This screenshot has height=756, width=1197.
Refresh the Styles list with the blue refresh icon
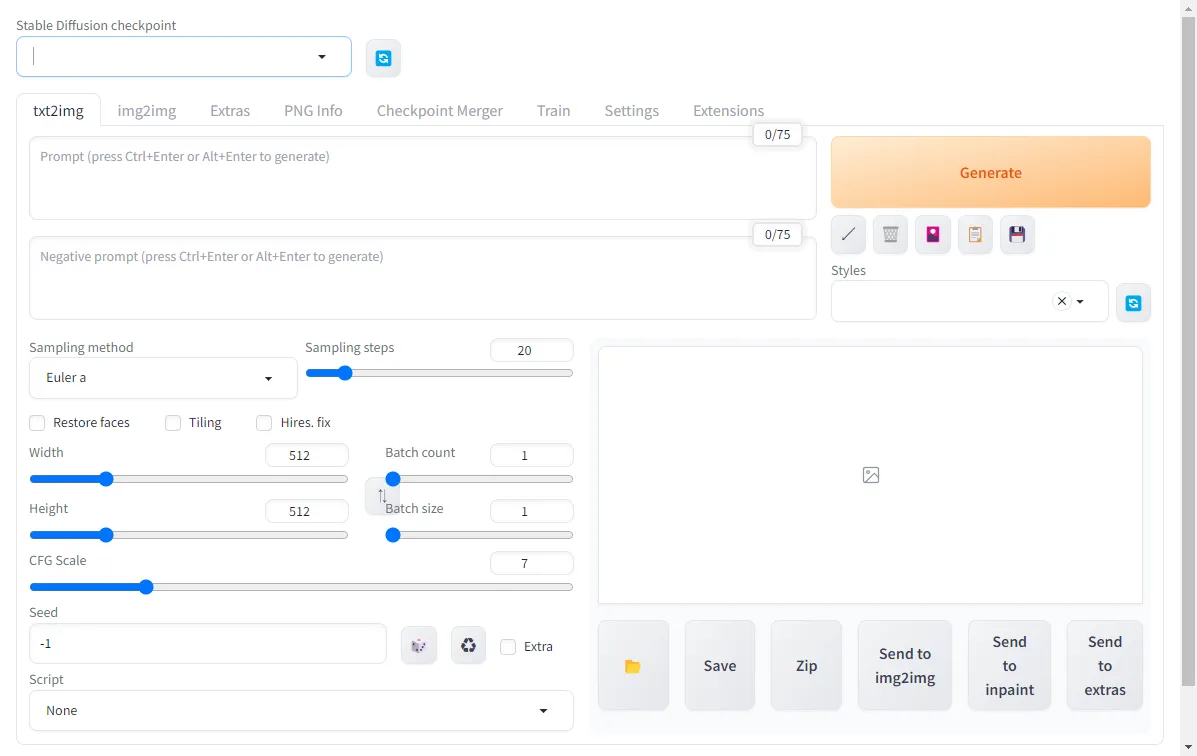click(1134, 301)
